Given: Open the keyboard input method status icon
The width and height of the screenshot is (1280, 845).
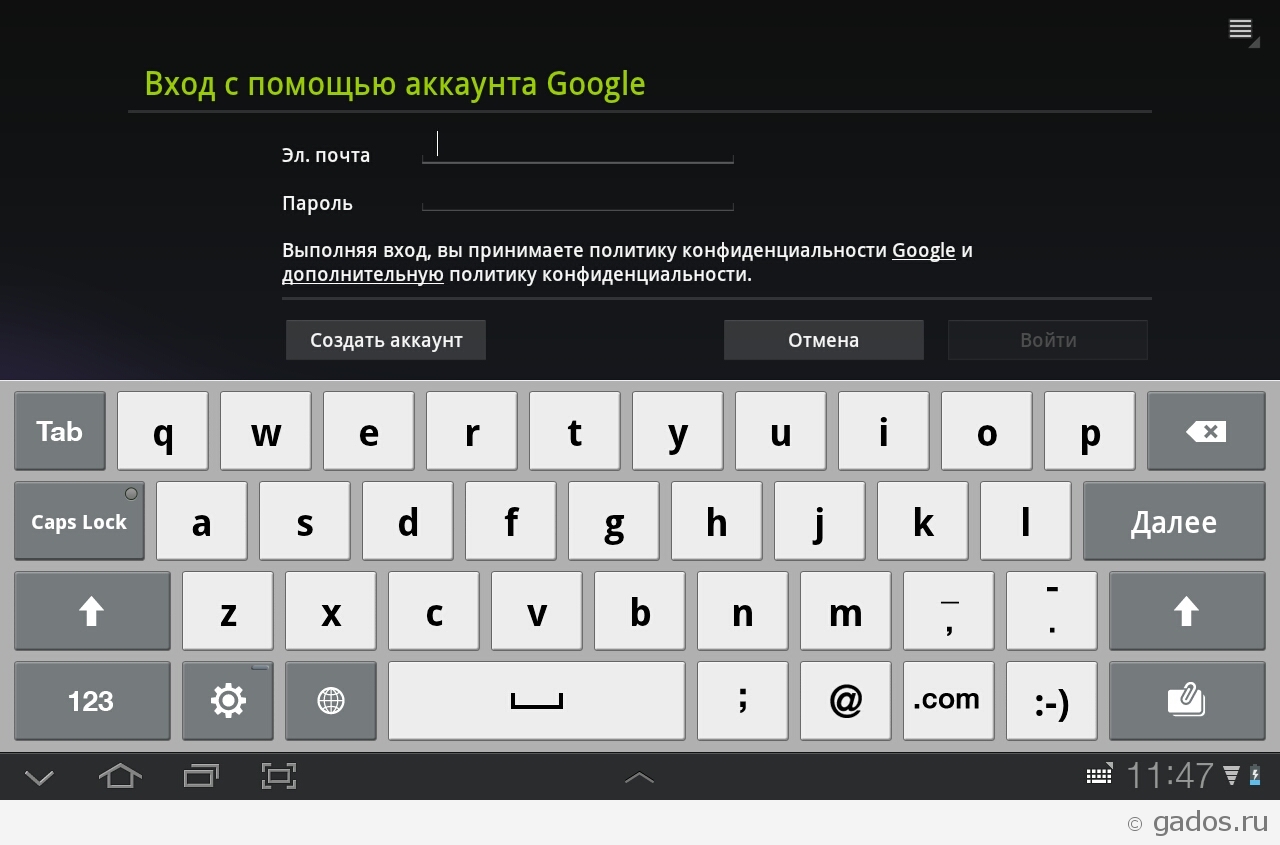Looking at the screenshot, I should (1100, 775).
